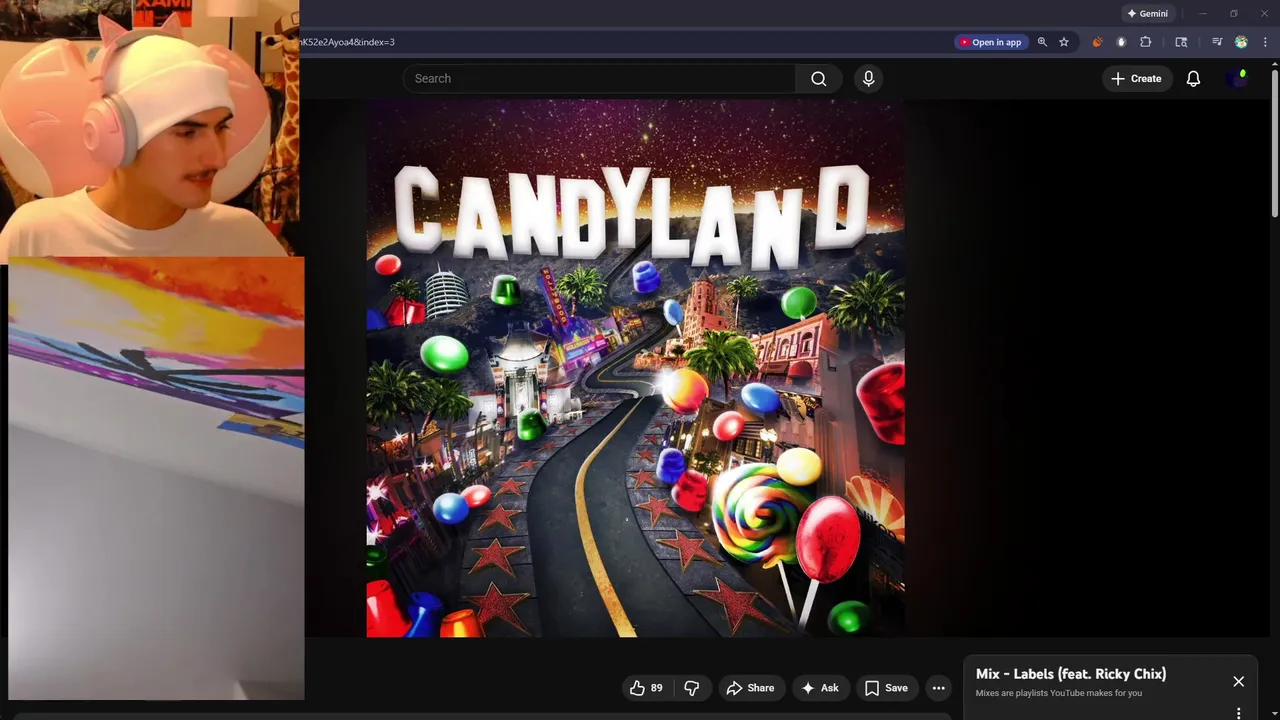
Task: Minimize the Chrome window
Action: 1203,14
